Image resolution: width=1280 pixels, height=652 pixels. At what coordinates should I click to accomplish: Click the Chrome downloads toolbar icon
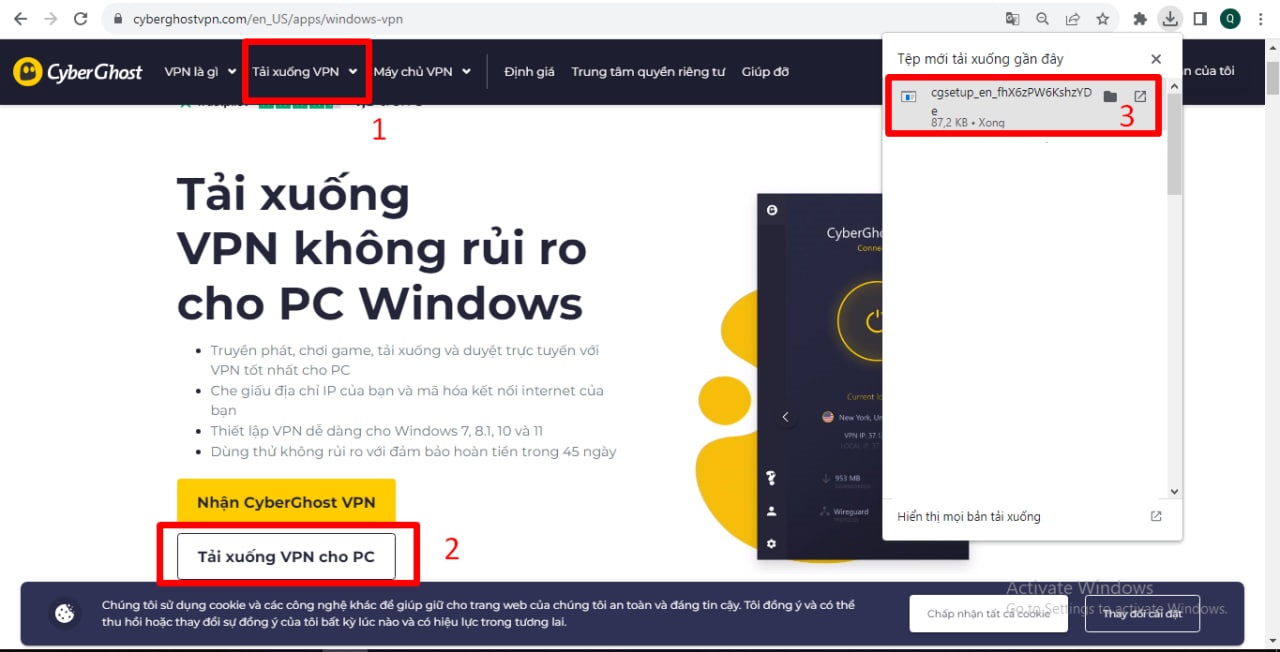(x=1169, y=19)
